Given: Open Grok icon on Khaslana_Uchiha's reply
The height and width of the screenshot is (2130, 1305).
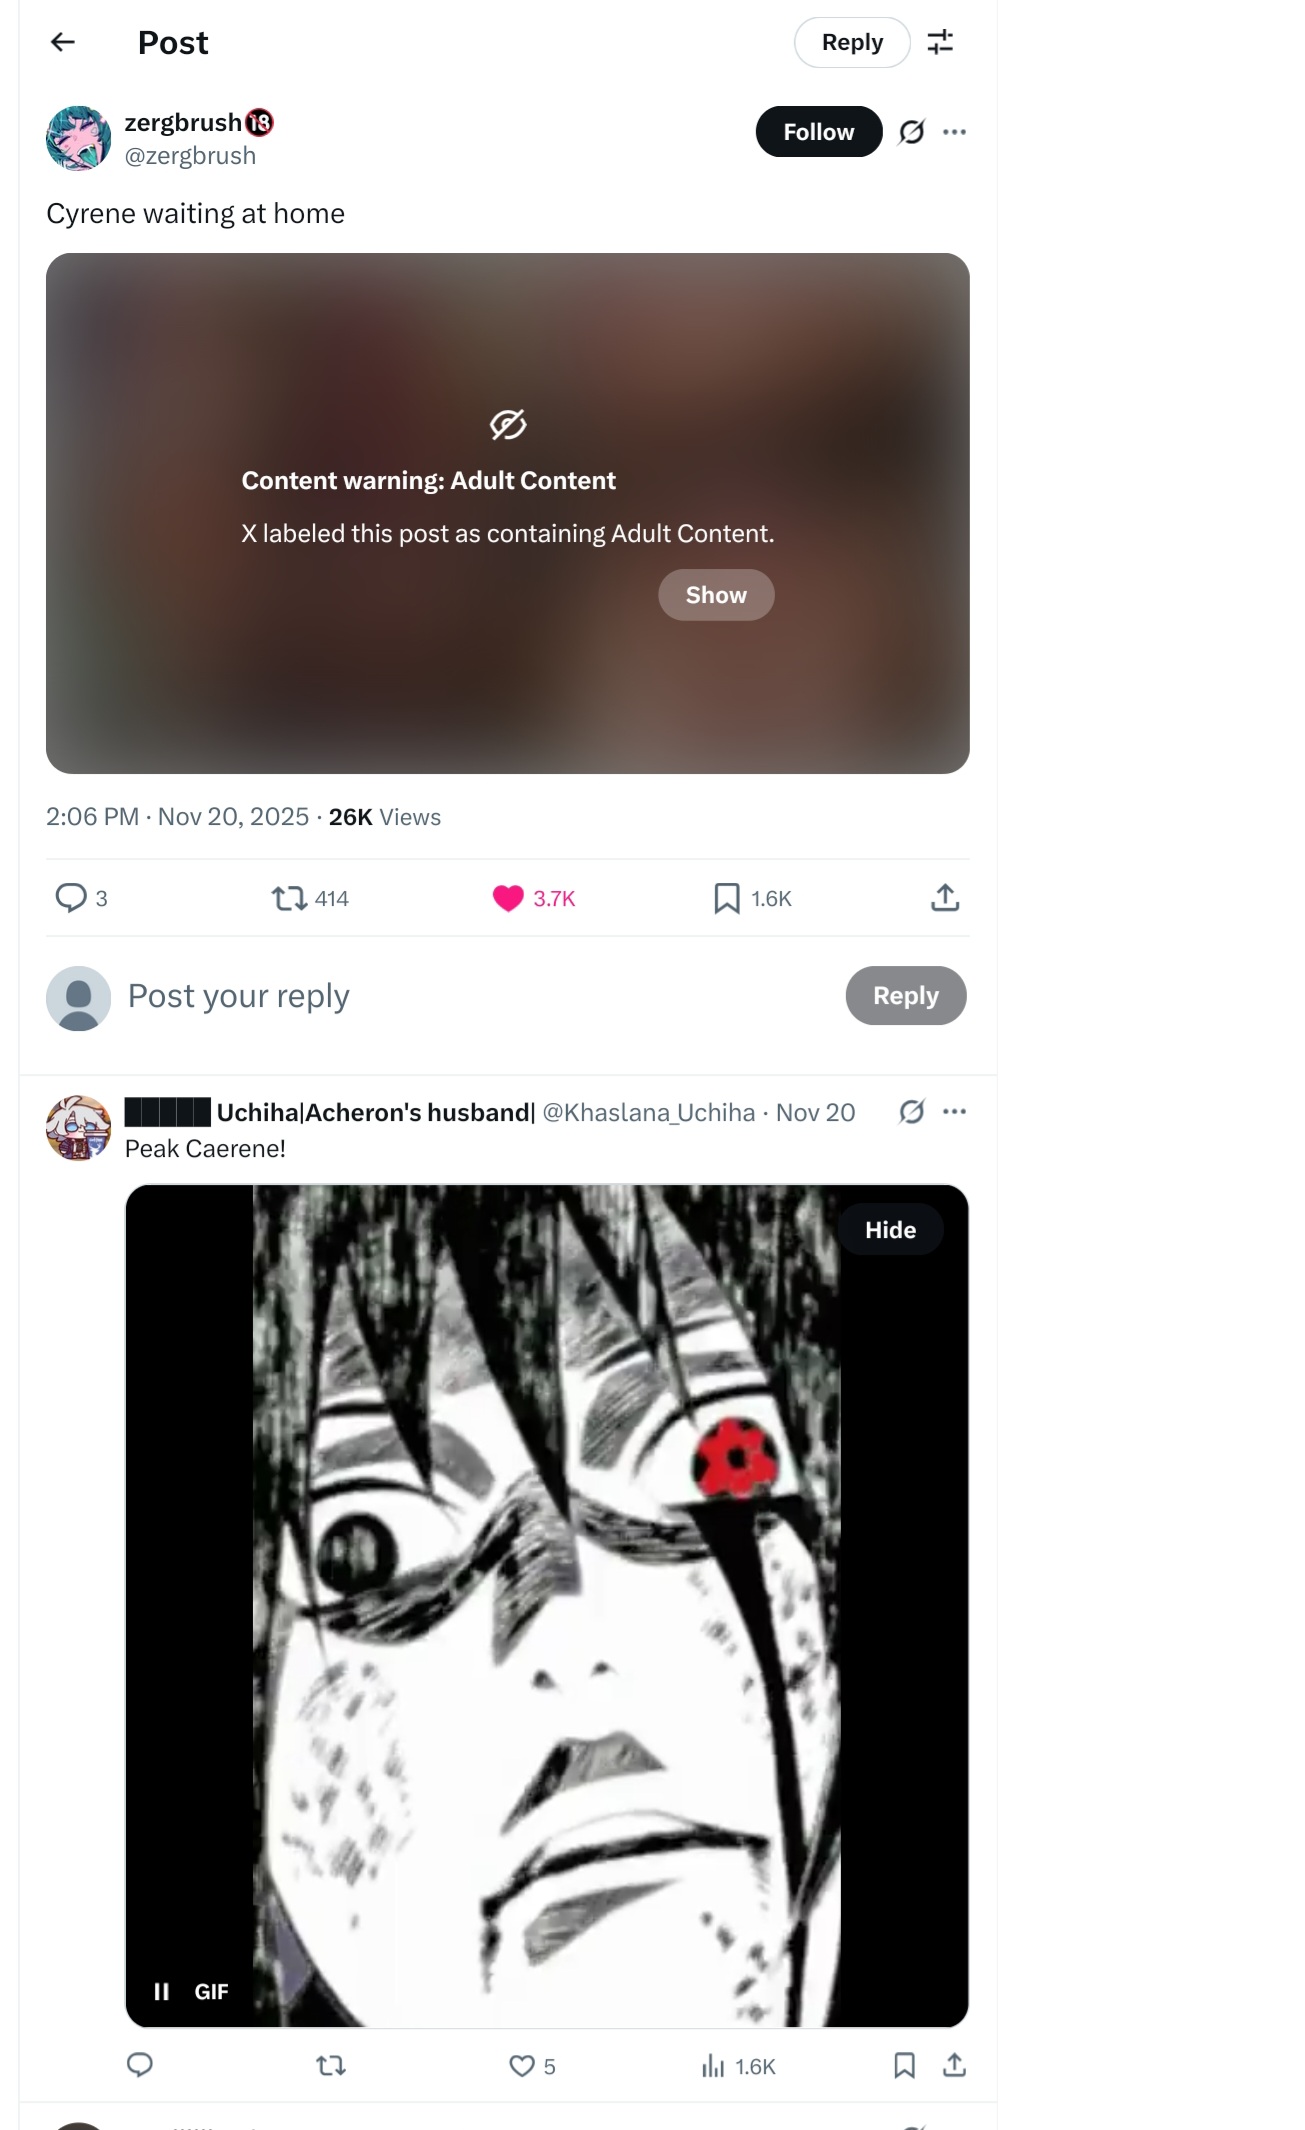Looking at the screenshot, I should pos(911,1112).
